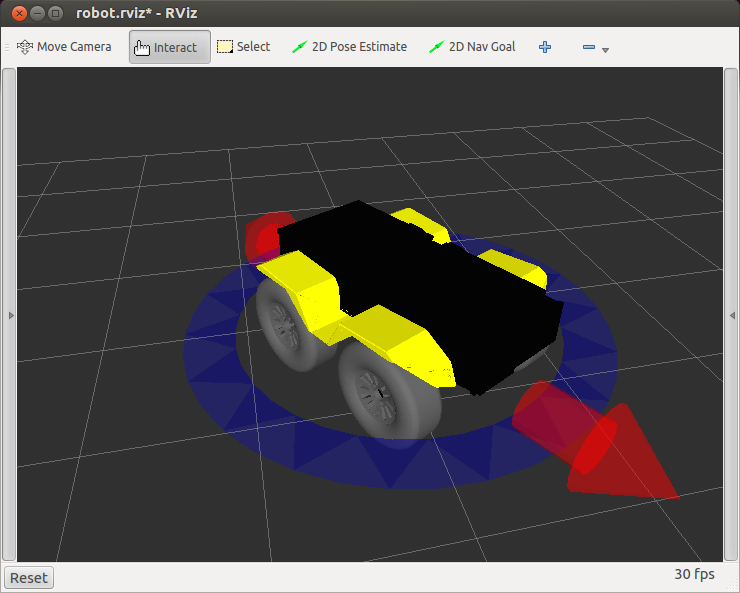Click the blue plus add-tool icon
The height and width of the screenshot is (593, 740).
coord(545,47)
